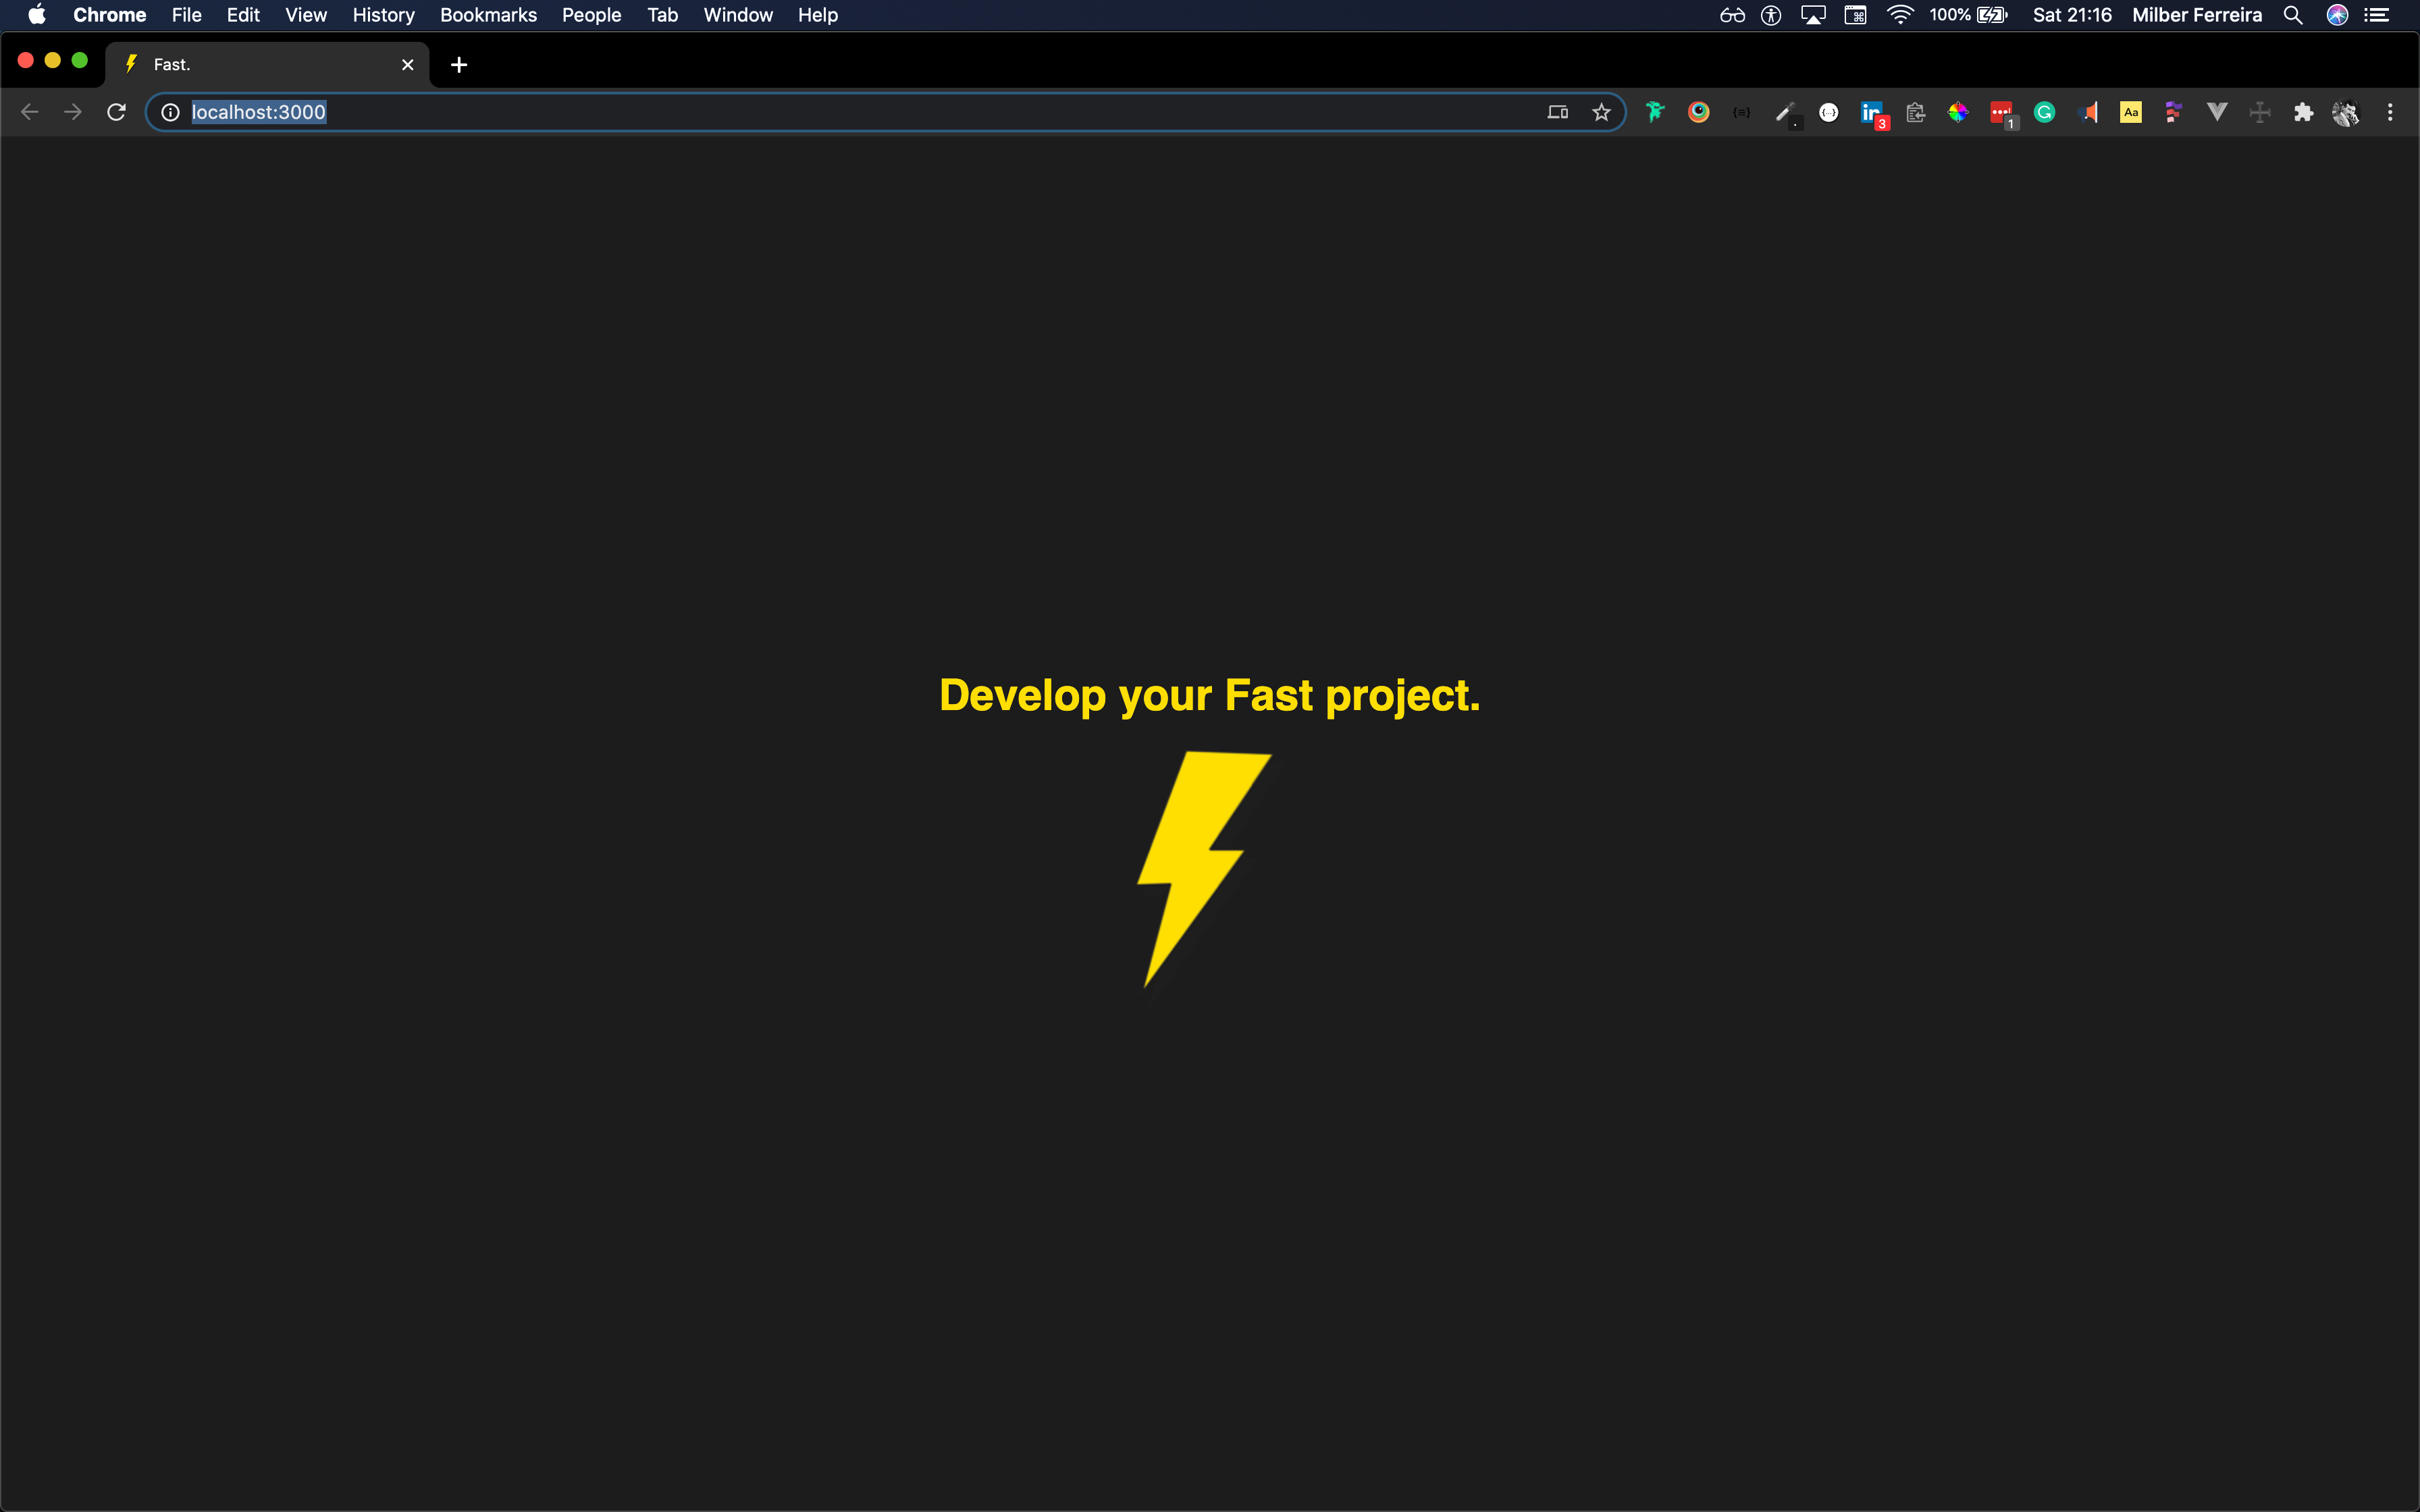Click the Grammarly extension icon
This screenshot has width=2420, height=1512.
point(2044,112)
